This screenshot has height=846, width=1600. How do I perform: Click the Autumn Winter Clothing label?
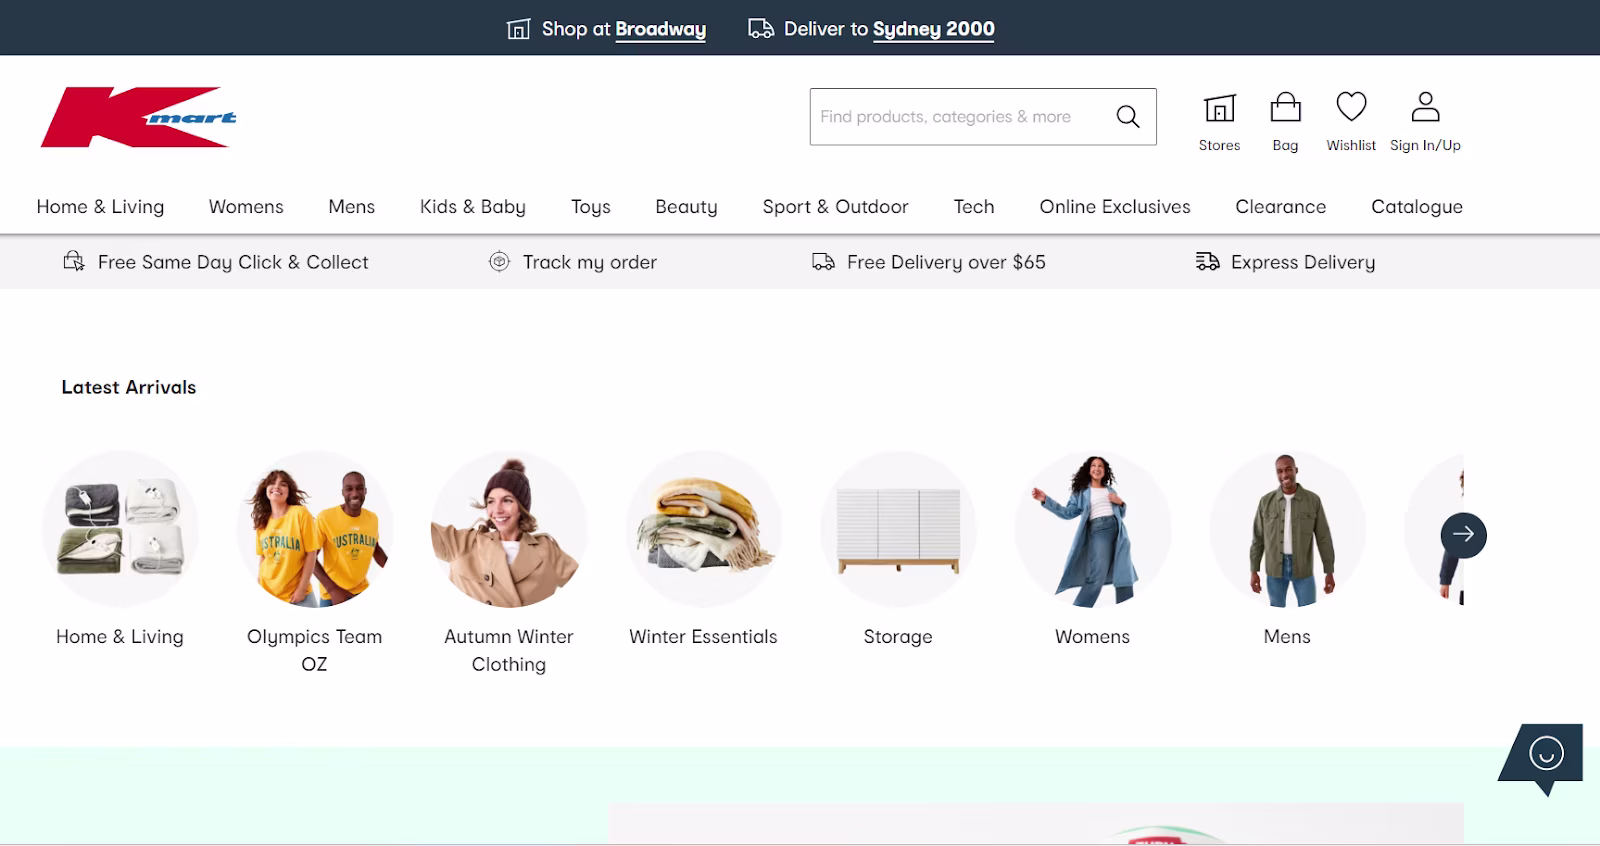tap(509, 650)
